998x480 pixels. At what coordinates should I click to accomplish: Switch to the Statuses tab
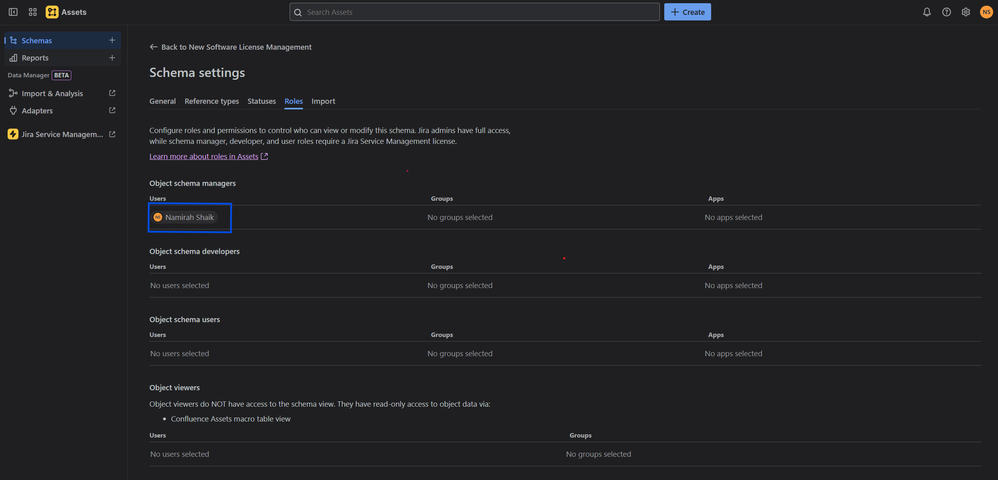tap(262, 101)
